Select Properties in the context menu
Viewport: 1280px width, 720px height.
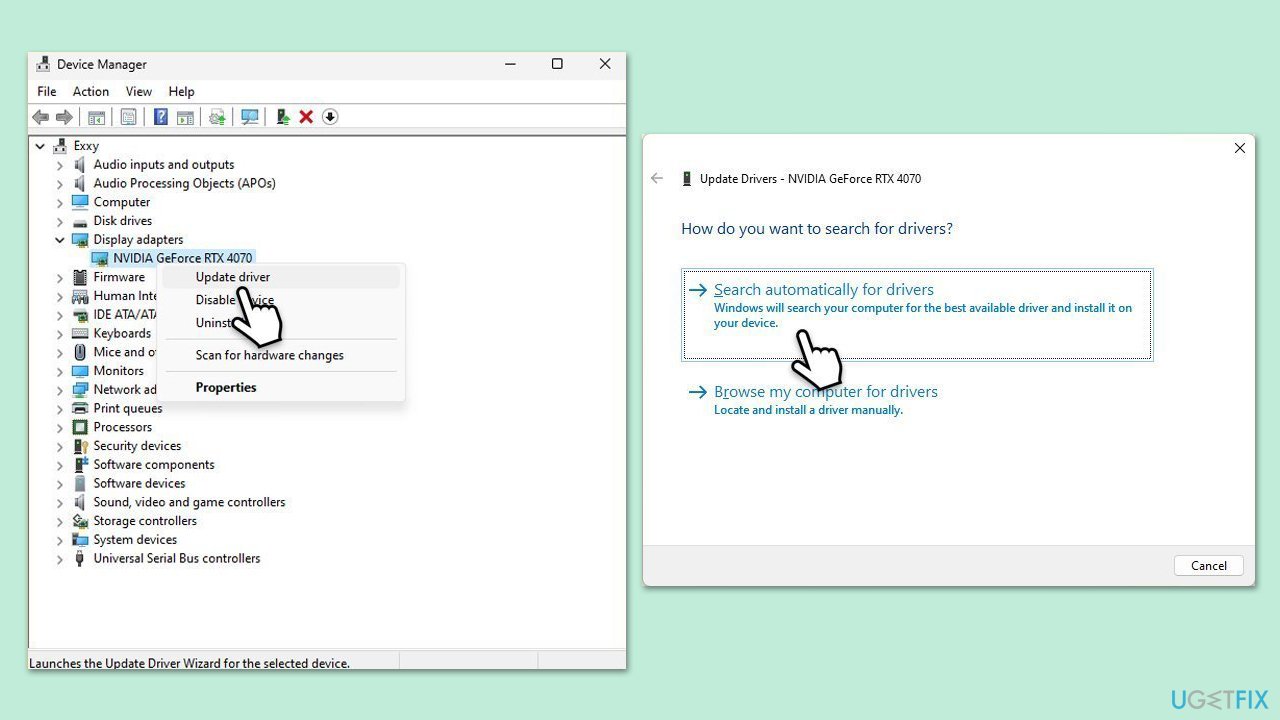226,387
